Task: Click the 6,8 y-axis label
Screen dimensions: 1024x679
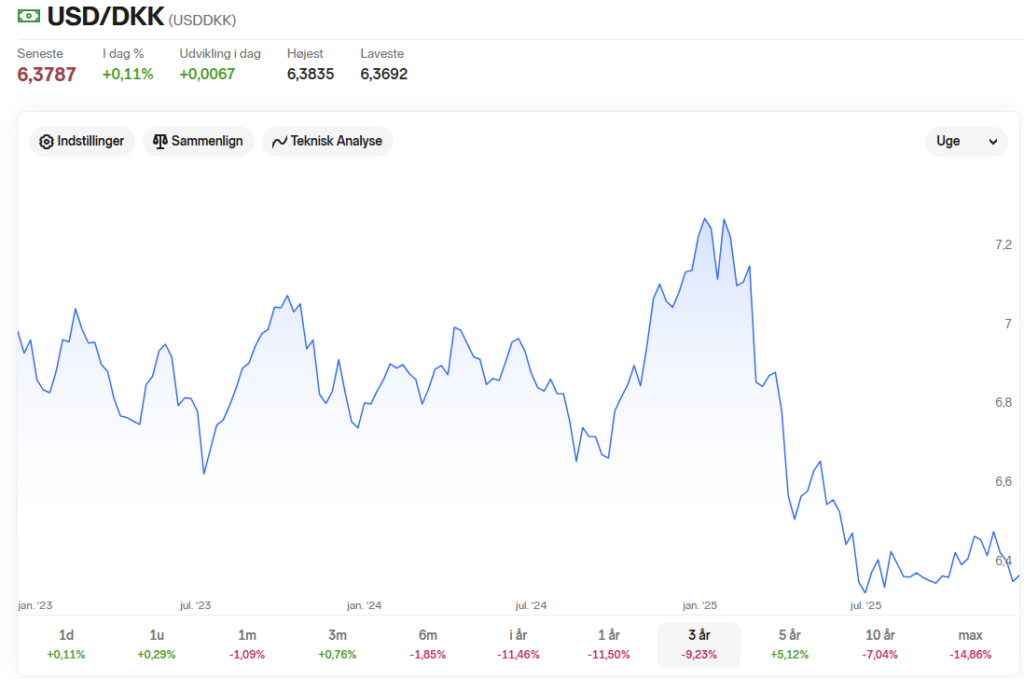Action: [x=1003, y=403]
